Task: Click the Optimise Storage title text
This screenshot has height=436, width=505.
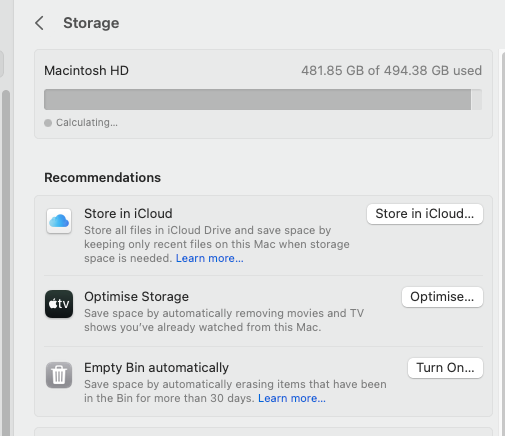Action: click(x=136, y=297)
